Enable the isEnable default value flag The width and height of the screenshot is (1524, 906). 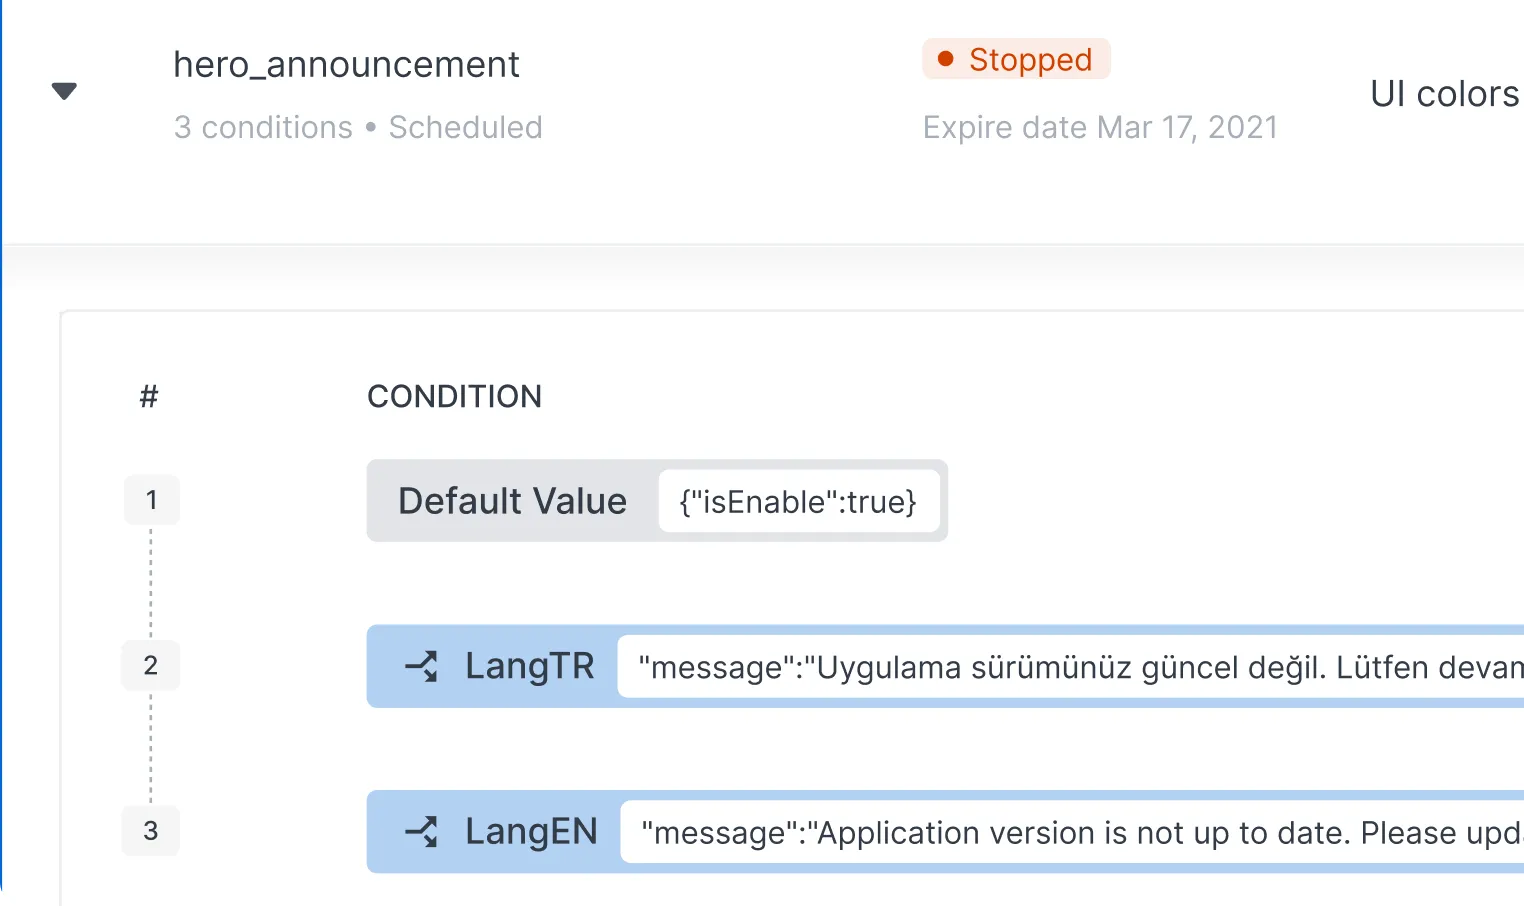[799, 501]
